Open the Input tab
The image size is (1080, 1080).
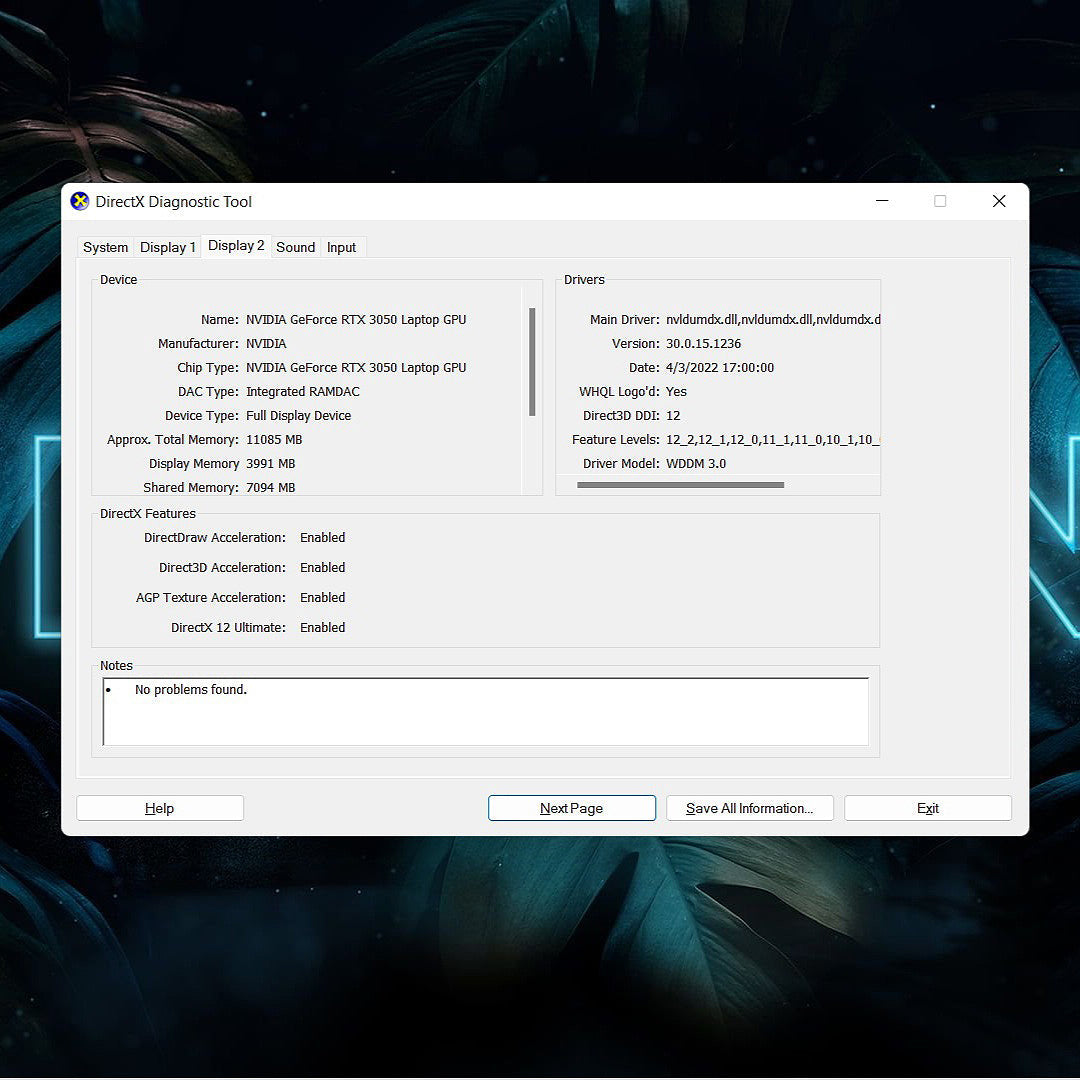coord(341,247)
